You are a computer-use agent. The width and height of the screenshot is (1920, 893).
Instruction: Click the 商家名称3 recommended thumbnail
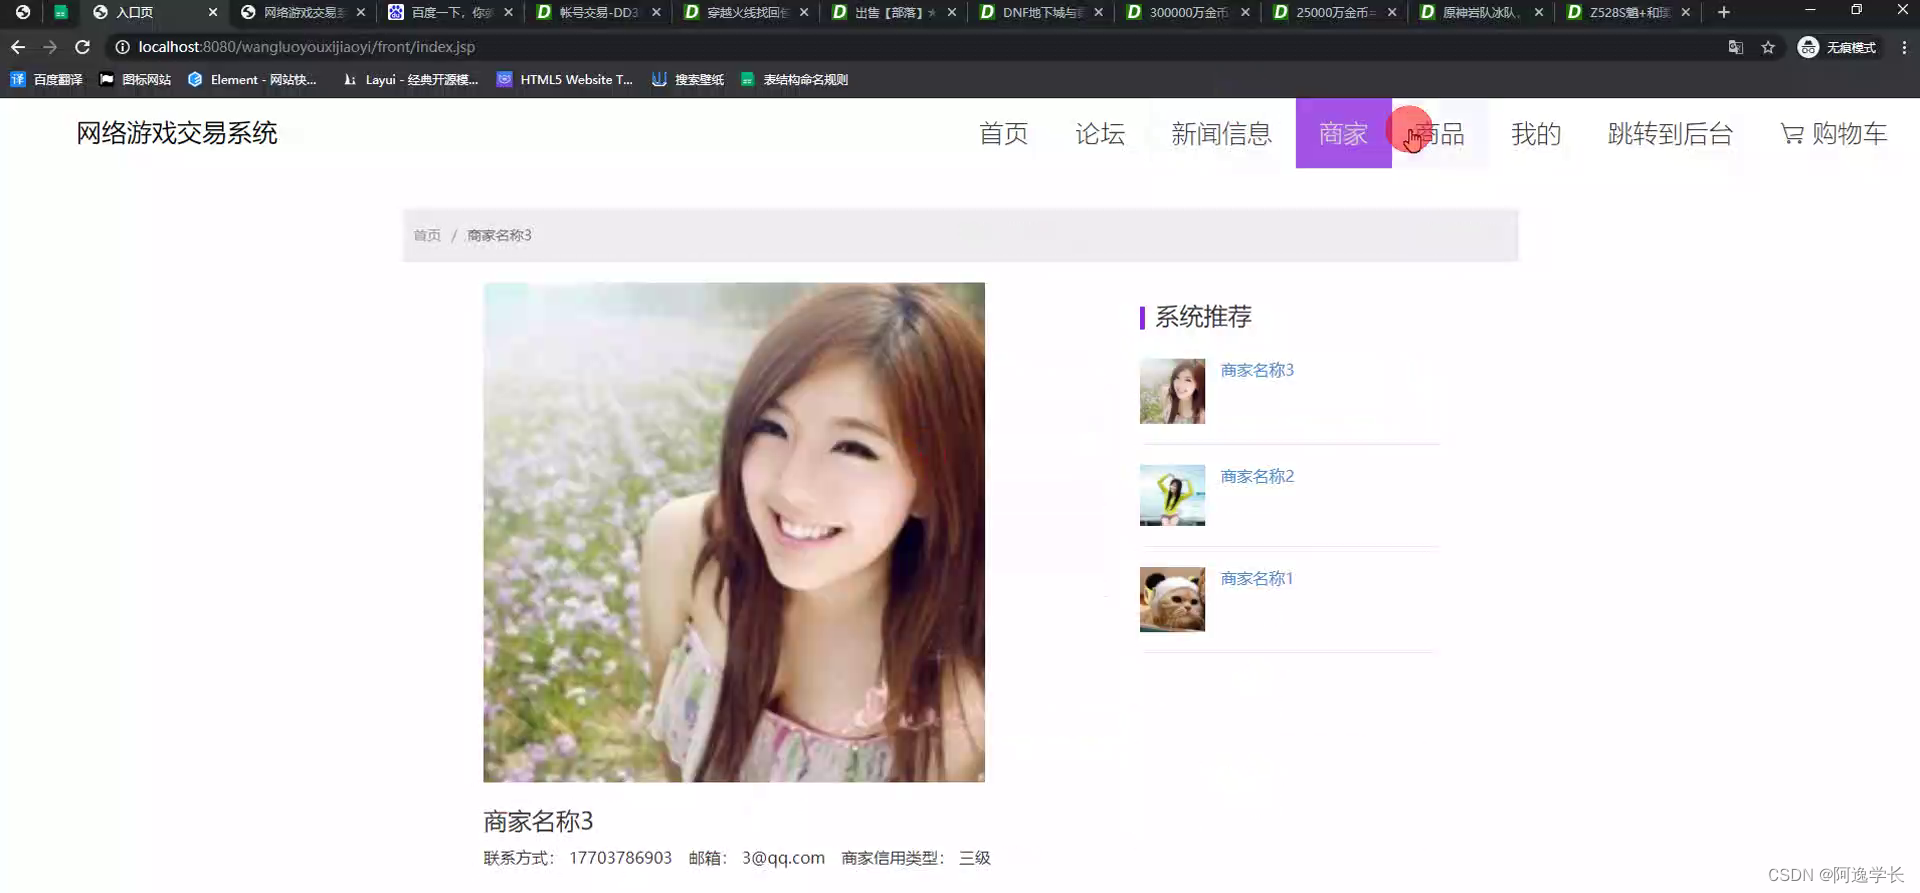coord(1172,391)
